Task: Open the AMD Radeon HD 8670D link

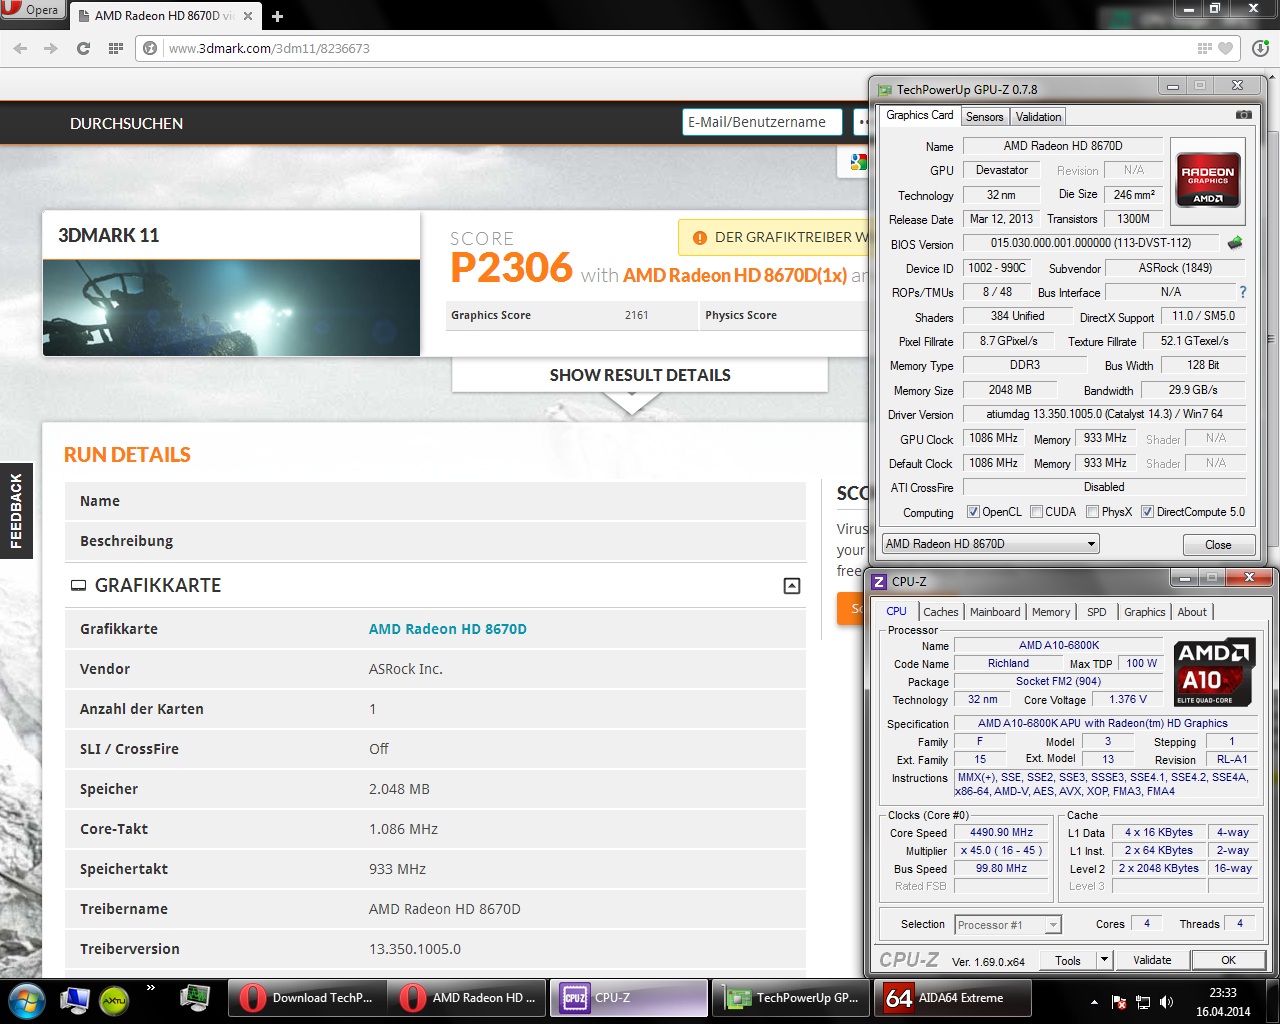Action: click(x=448, y=629)
